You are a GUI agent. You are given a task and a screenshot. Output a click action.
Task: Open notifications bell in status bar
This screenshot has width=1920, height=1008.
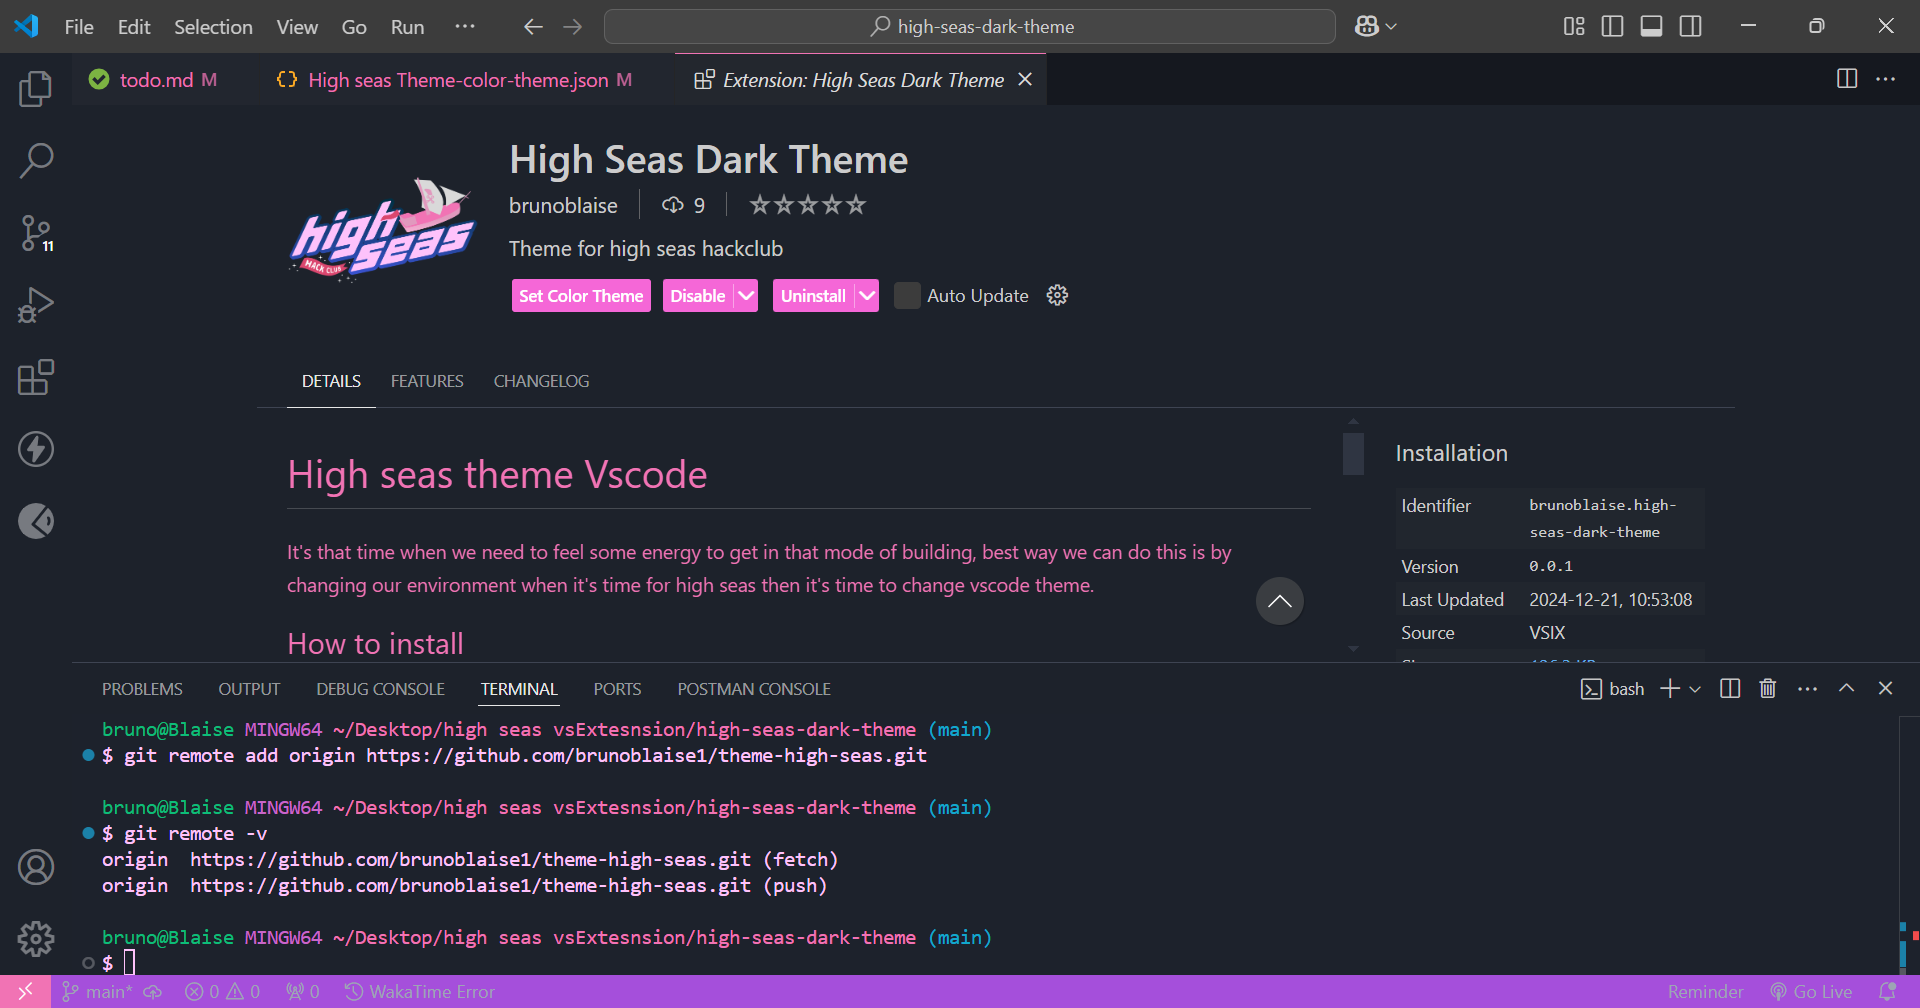coord(1887,991)
